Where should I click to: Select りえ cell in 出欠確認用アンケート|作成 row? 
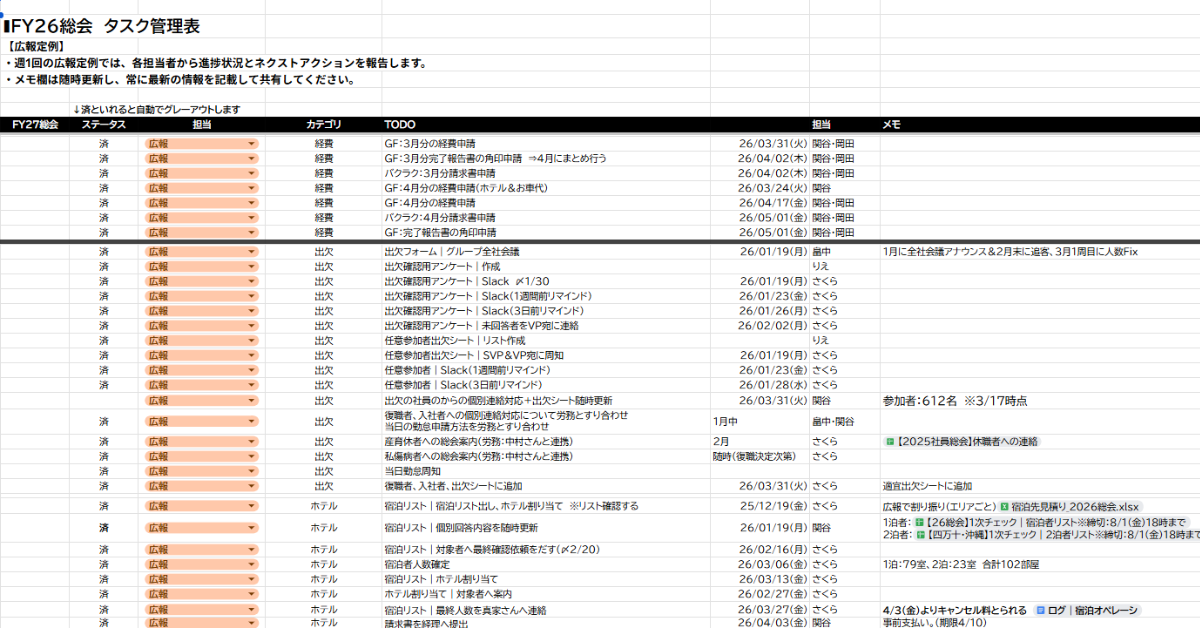click(821, 267)
